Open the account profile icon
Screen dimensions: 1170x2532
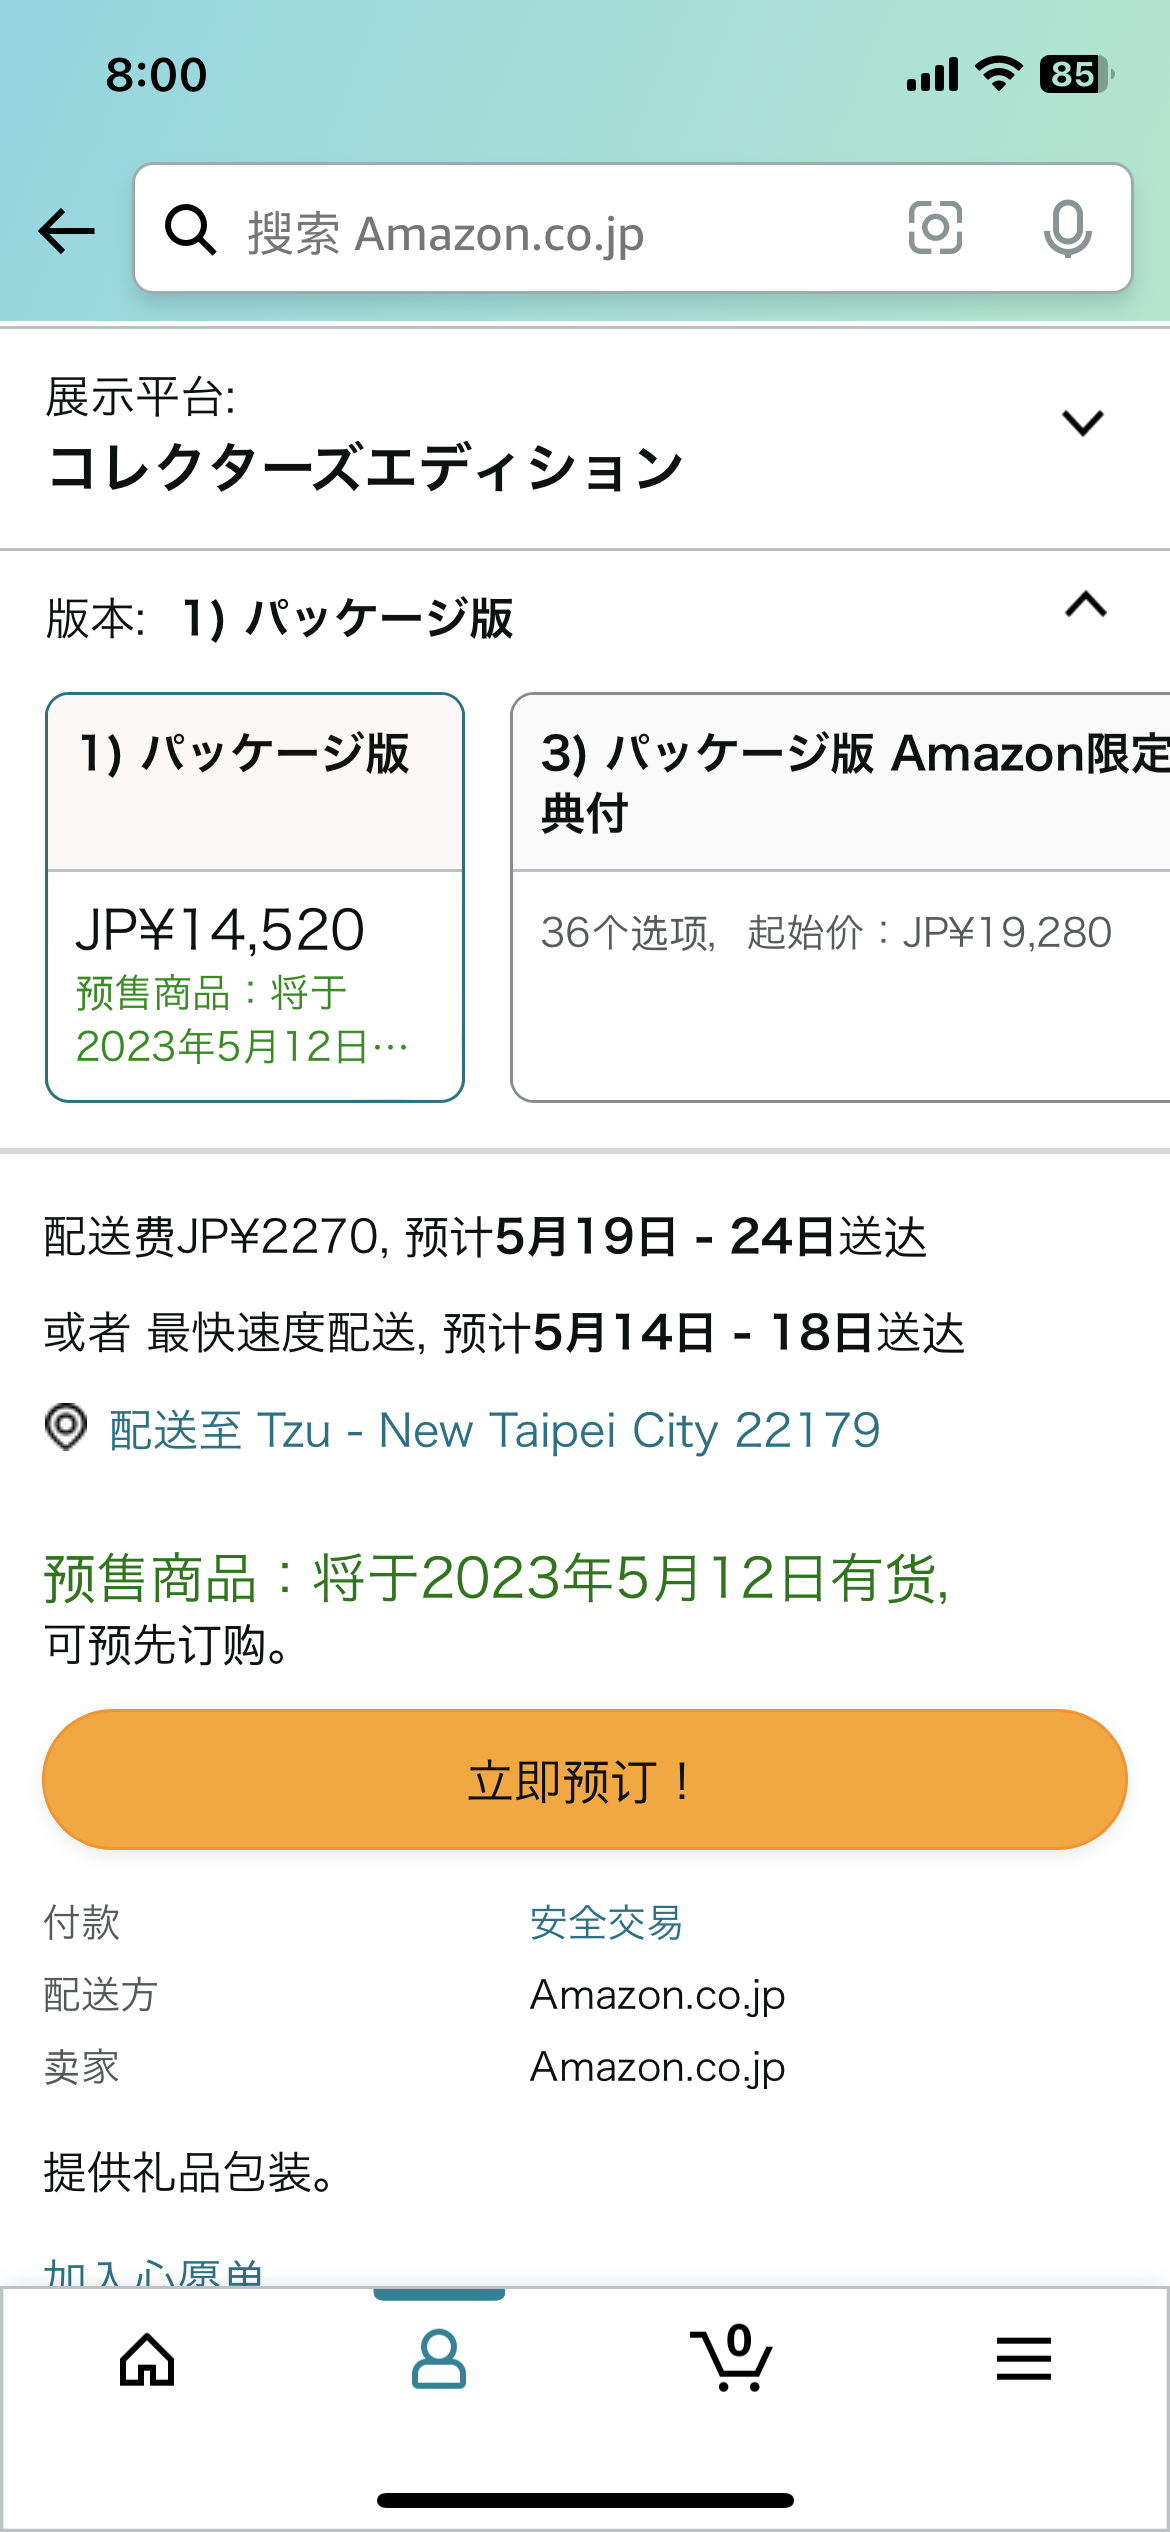coord(439,2359)
